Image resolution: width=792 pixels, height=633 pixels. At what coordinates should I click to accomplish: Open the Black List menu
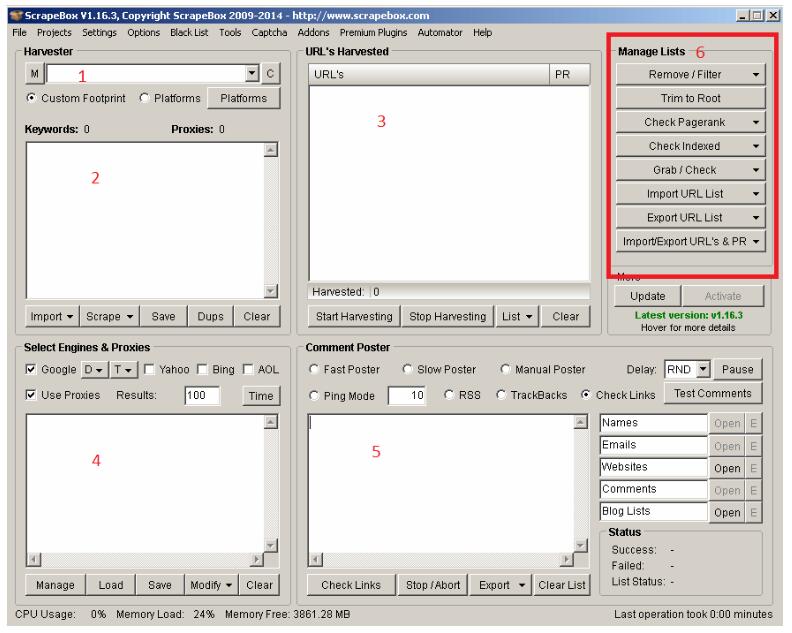pos(189,32)
